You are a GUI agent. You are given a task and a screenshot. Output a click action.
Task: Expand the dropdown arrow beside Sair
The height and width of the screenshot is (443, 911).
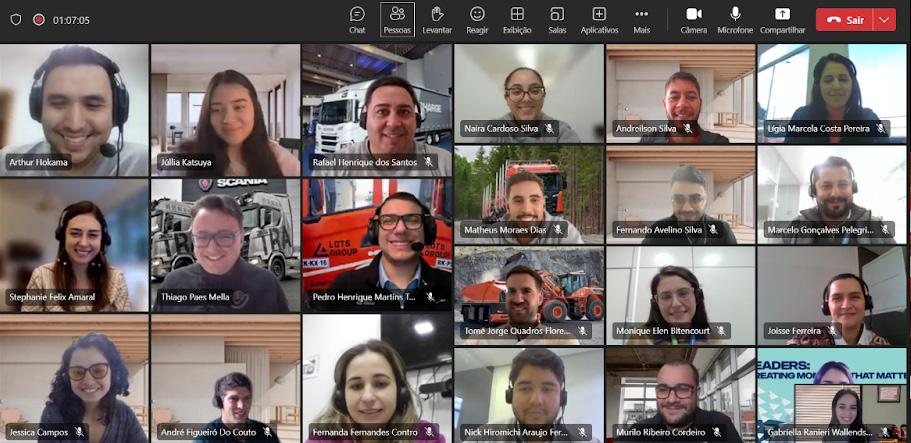pos(884,20)
